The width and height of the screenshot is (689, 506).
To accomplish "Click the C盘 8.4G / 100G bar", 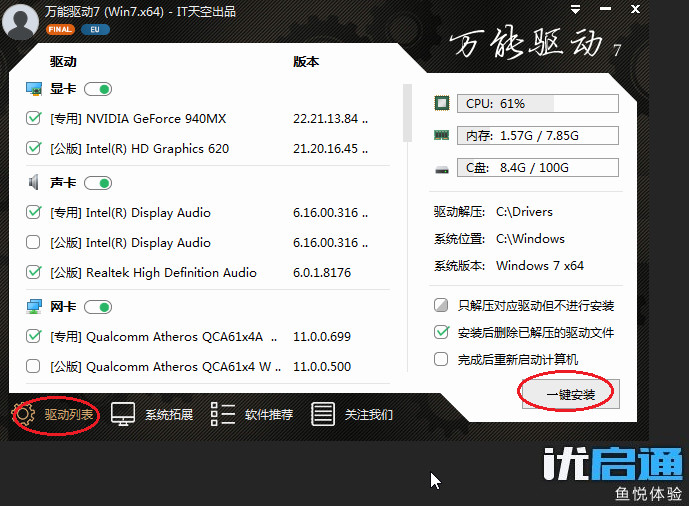I will tap(538, 167).
